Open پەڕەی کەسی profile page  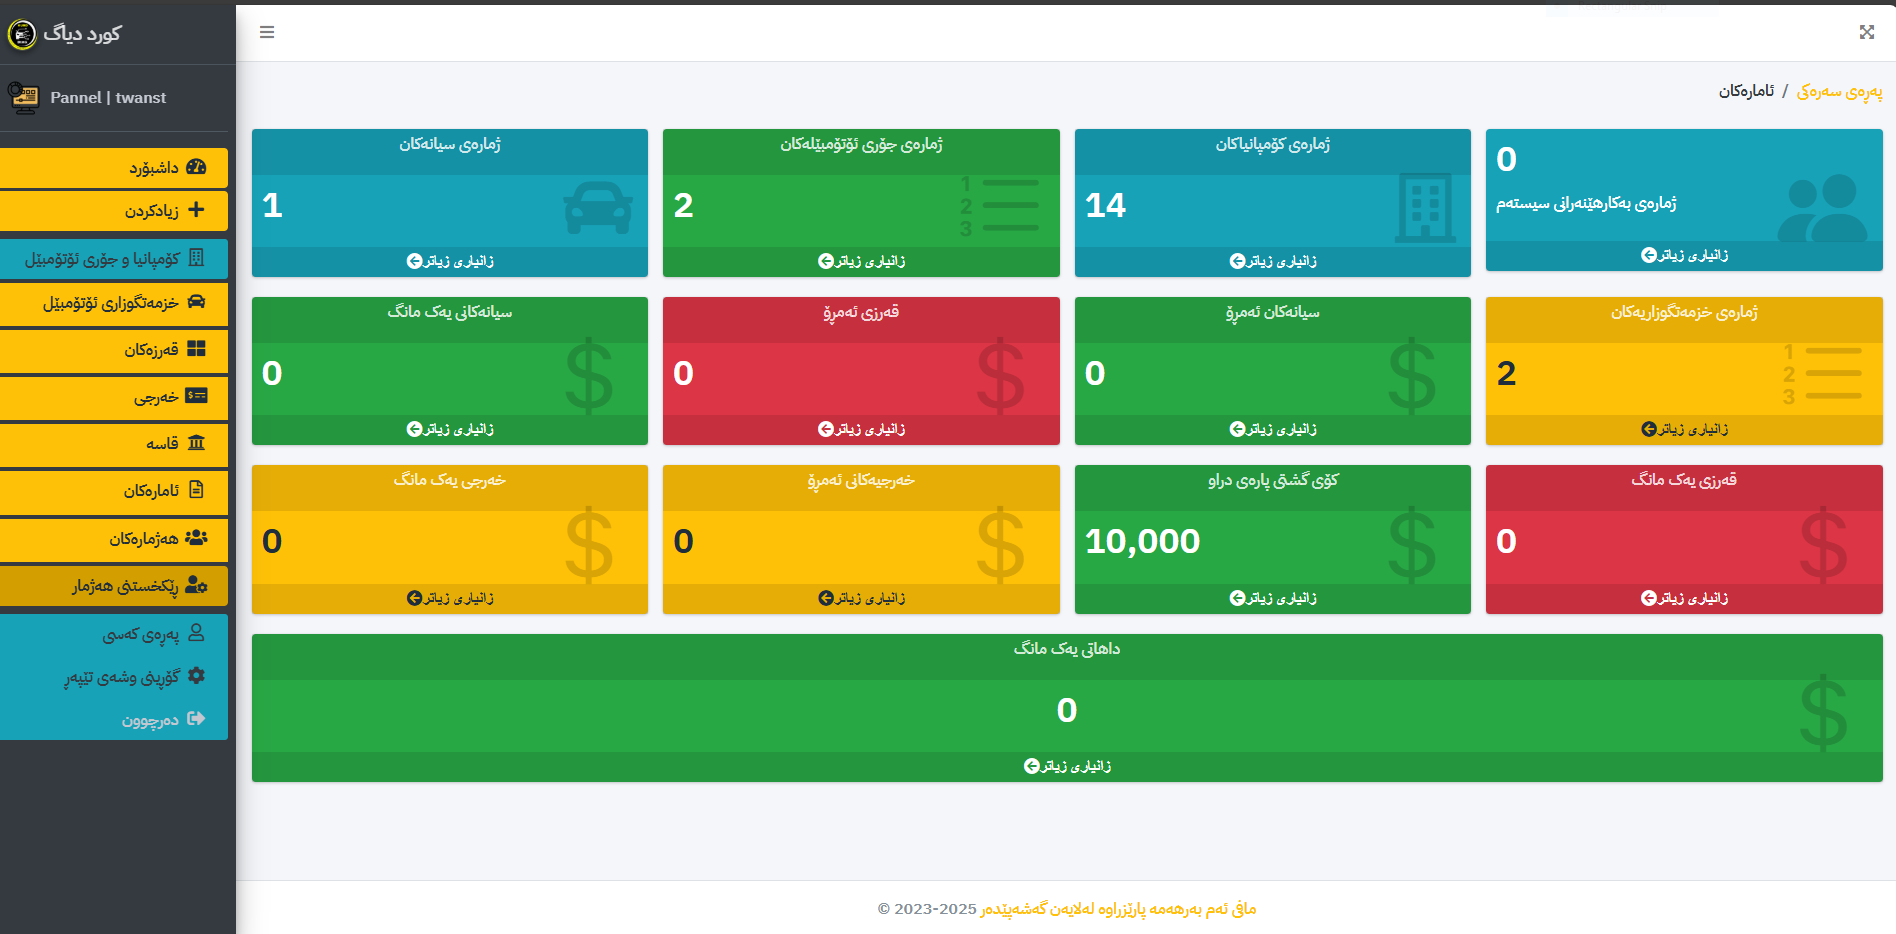coord(114,634)
